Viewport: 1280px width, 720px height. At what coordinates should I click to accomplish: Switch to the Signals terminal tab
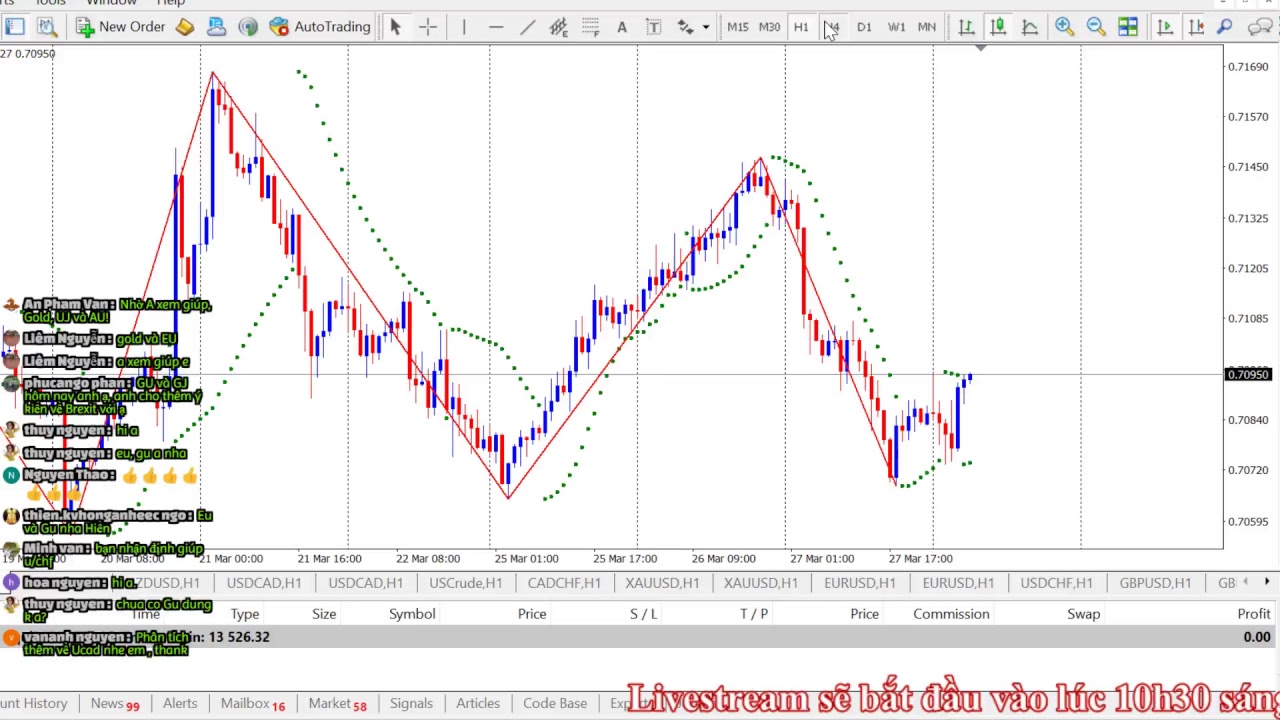(411, 704)
